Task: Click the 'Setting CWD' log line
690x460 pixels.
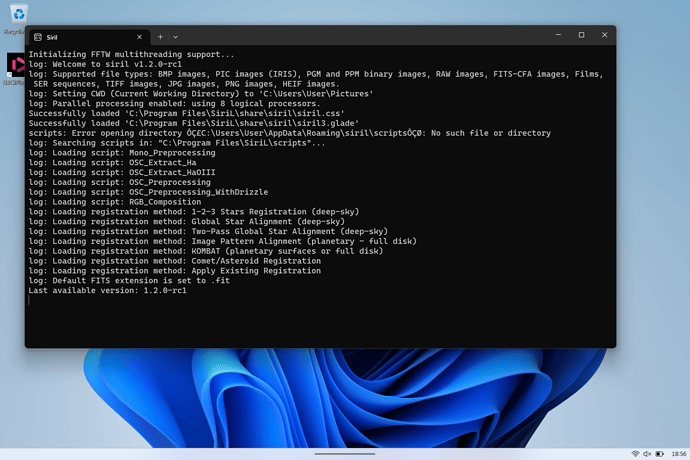Action: (201, 94)
